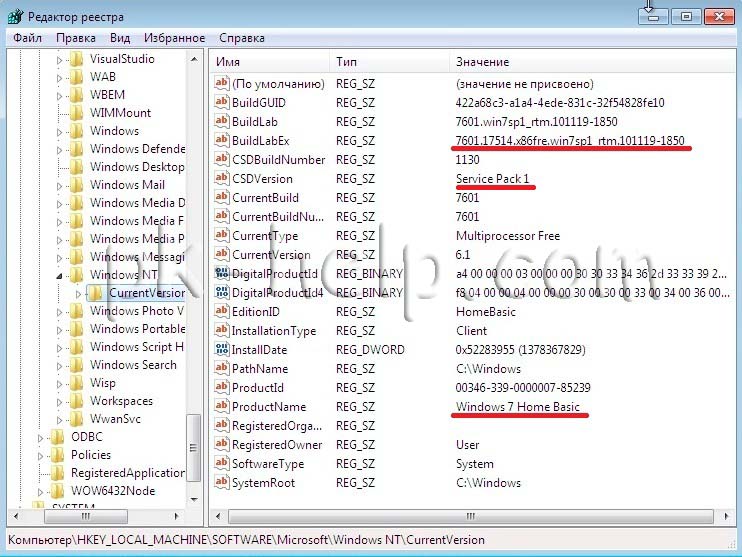Click the string icon of EditionID

pyautogui.click(x=221, y=311)
